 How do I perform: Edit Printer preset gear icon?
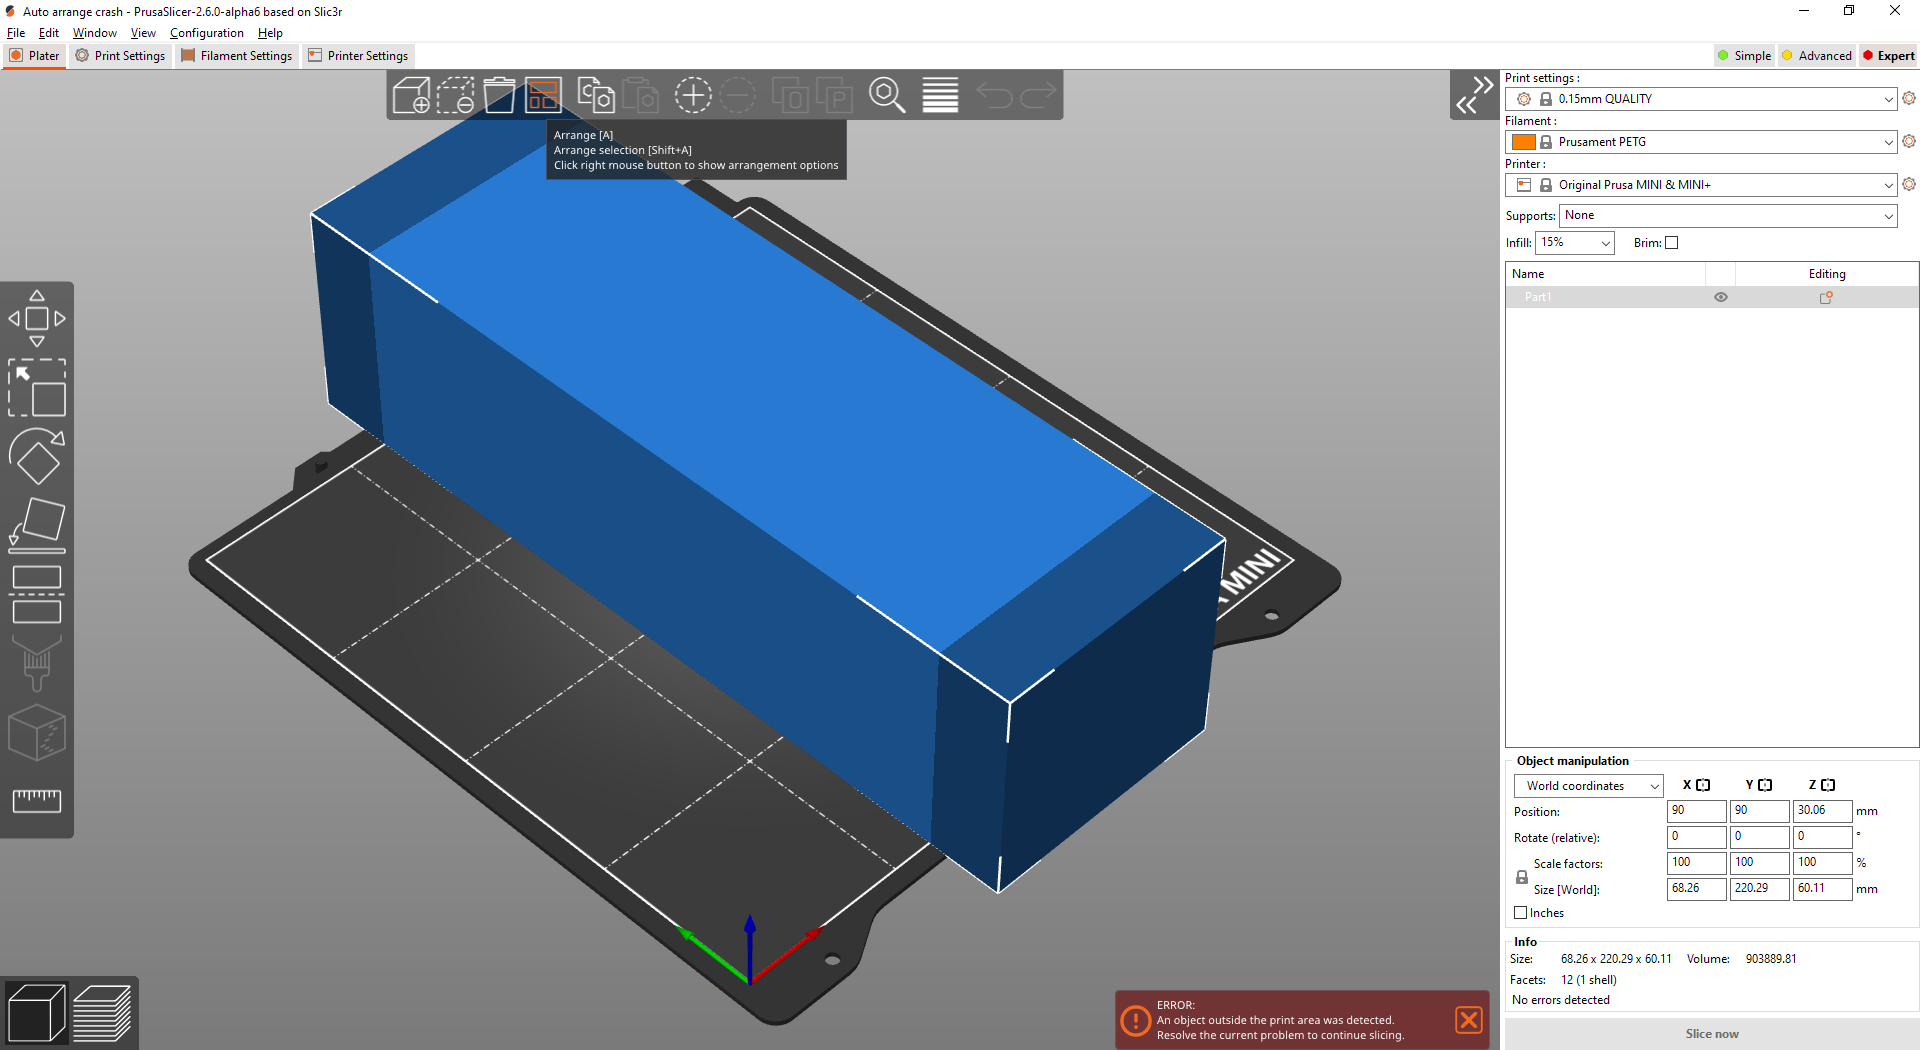click(1909, 184)
